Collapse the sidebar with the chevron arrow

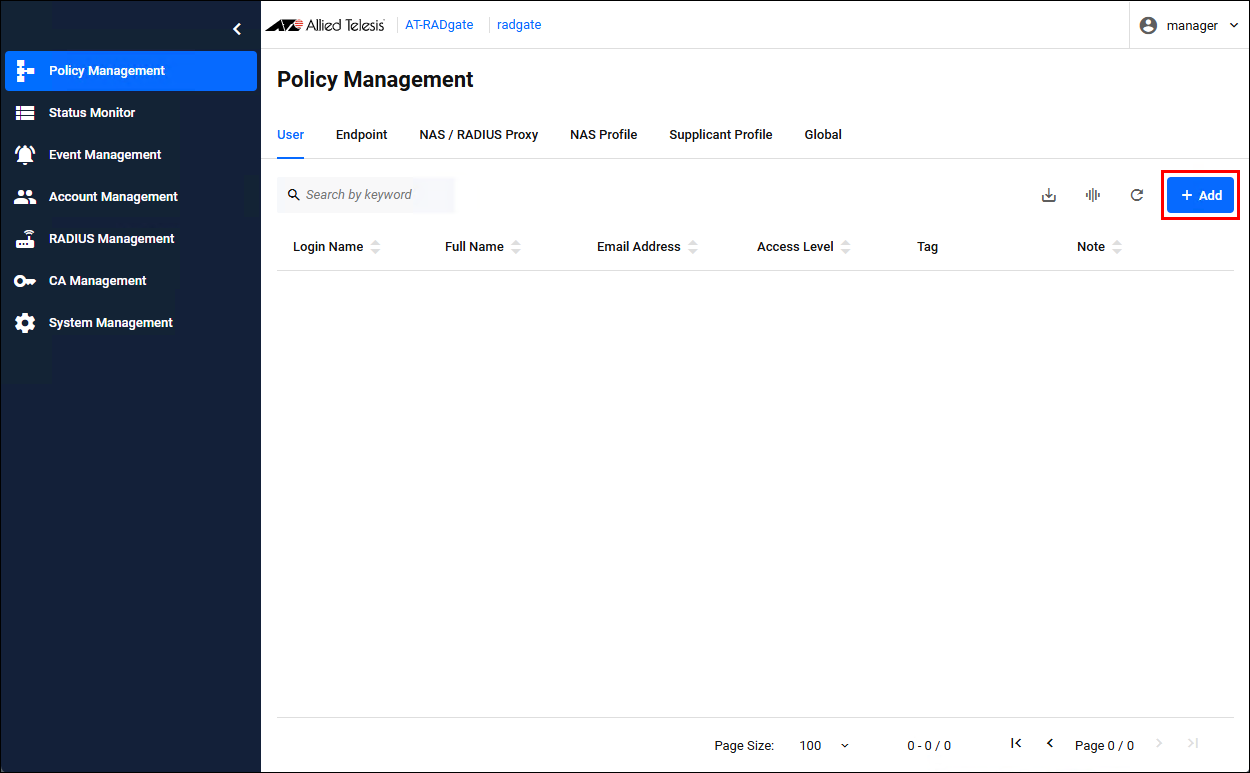tap(237, 29)
